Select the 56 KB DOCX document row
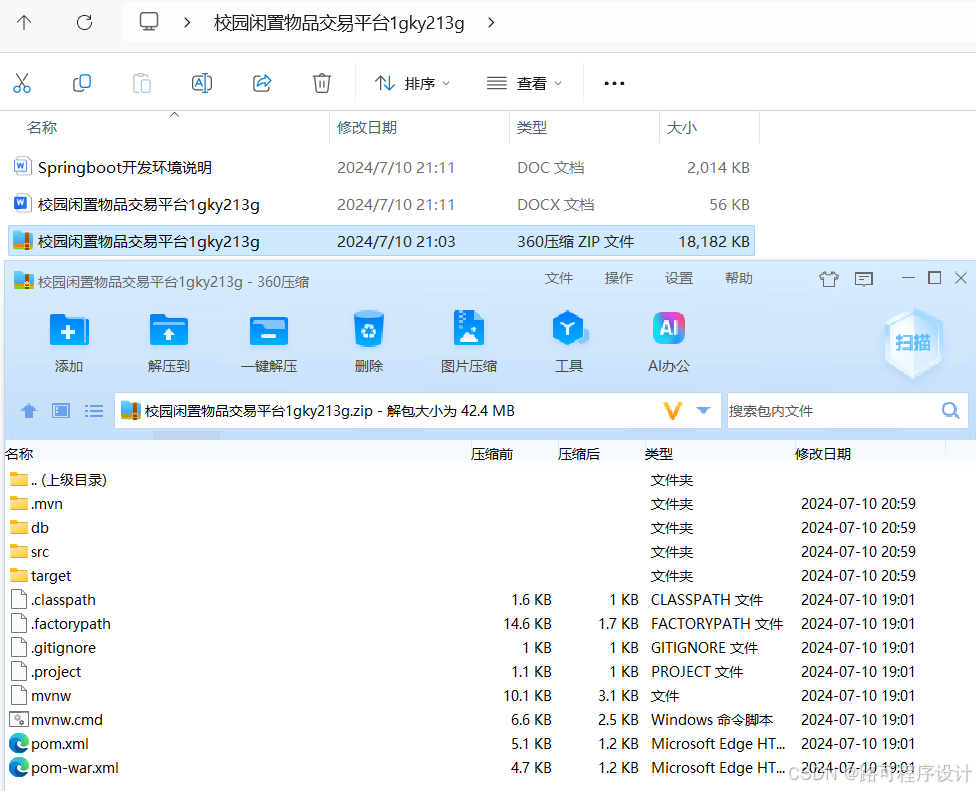 click(381, 205)
